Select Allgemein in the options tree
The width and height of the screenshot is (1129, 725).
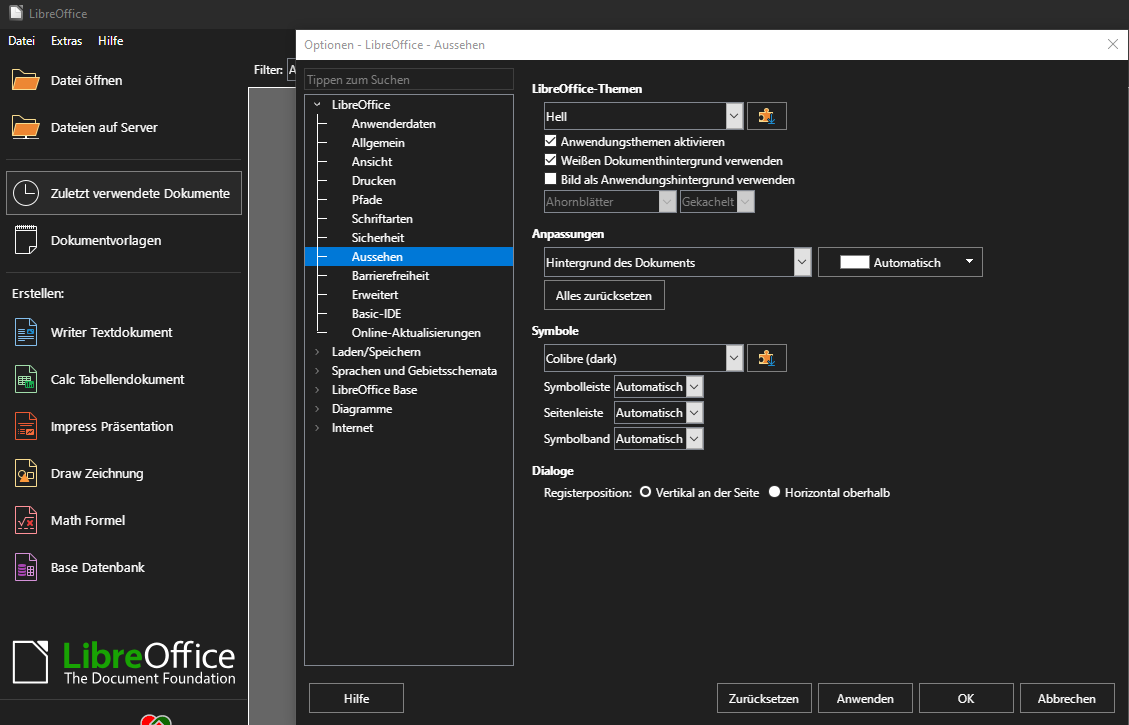coord(378,143)
